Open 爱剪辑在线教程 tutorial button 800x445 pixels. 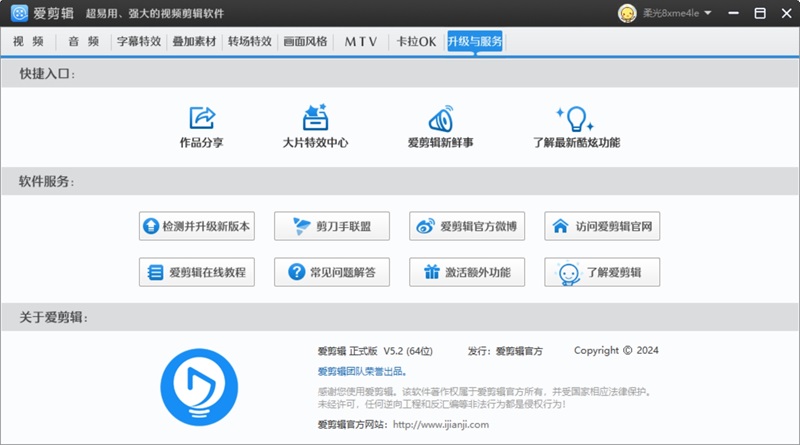coord(197,272)
